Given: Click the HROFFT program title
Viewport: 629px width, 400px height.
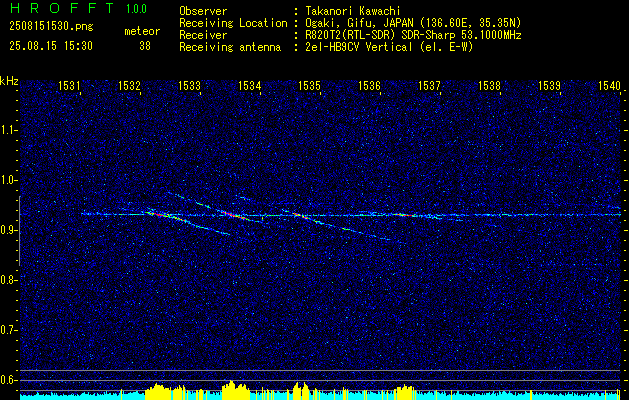Looking at the screenshot, I should click(x=63, y=8).
